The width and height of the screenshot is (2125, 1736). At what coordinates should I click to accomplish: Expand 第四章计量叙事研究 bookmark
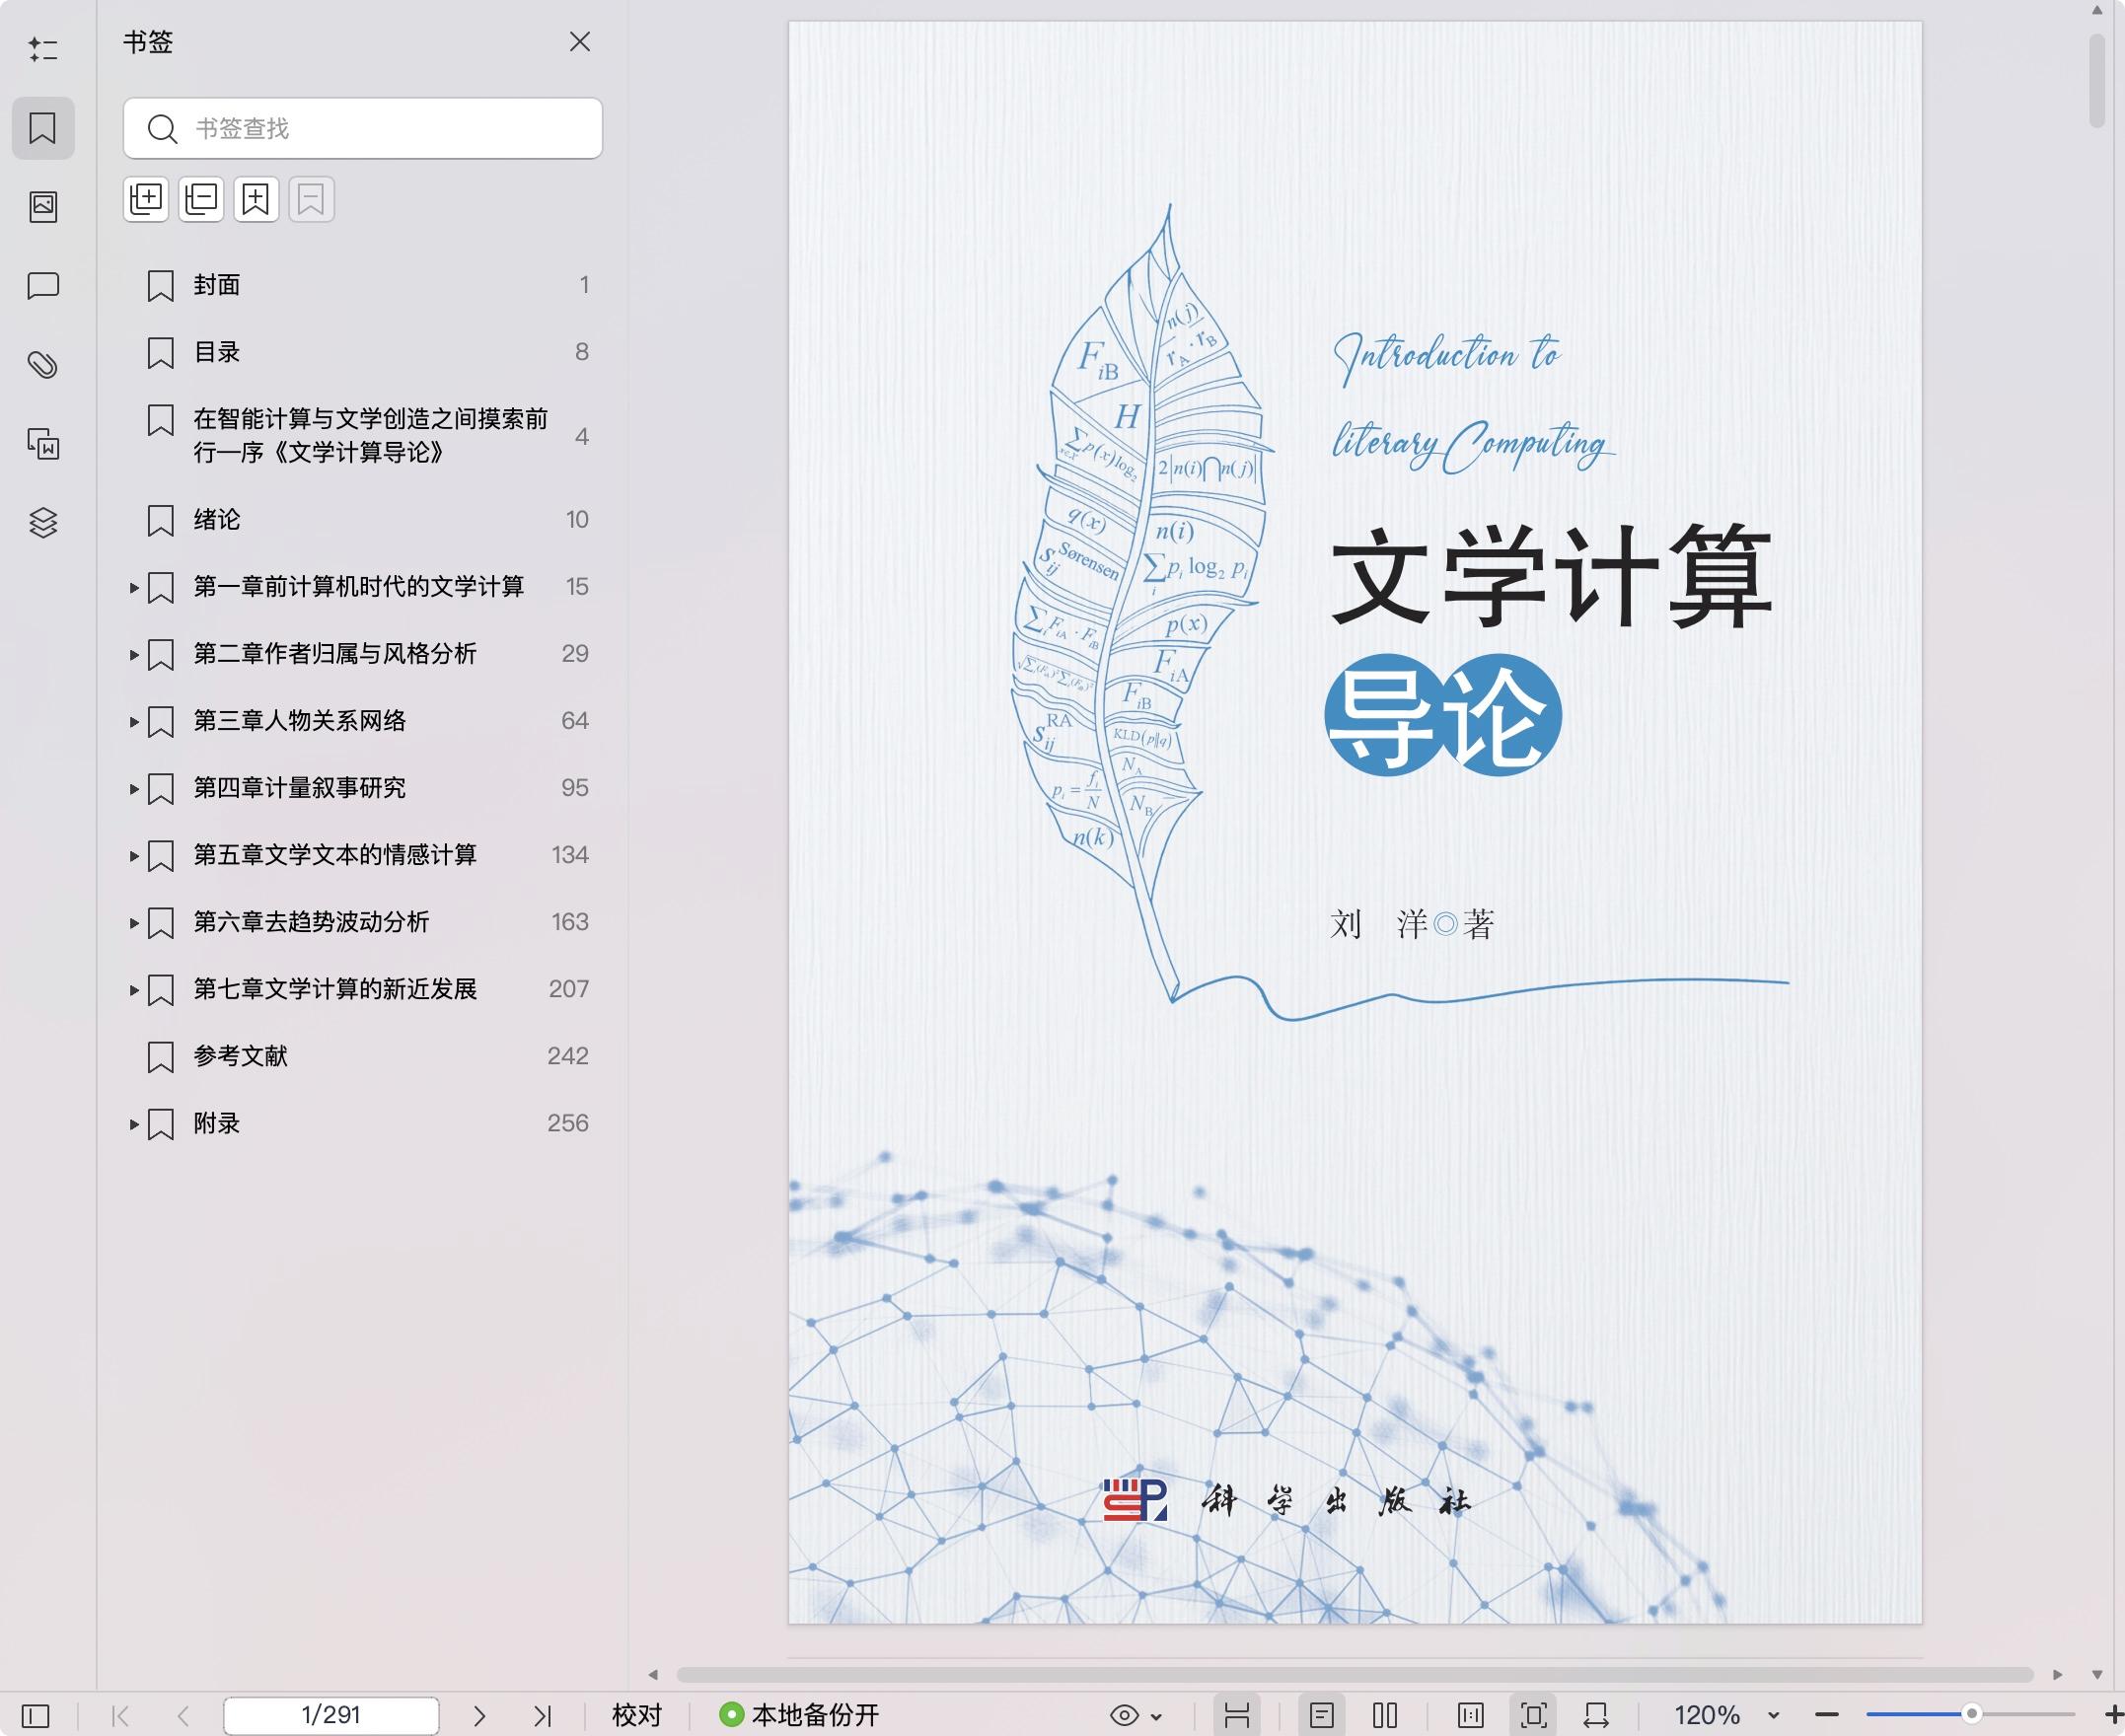pyautogui.click(x=134, y=789)
